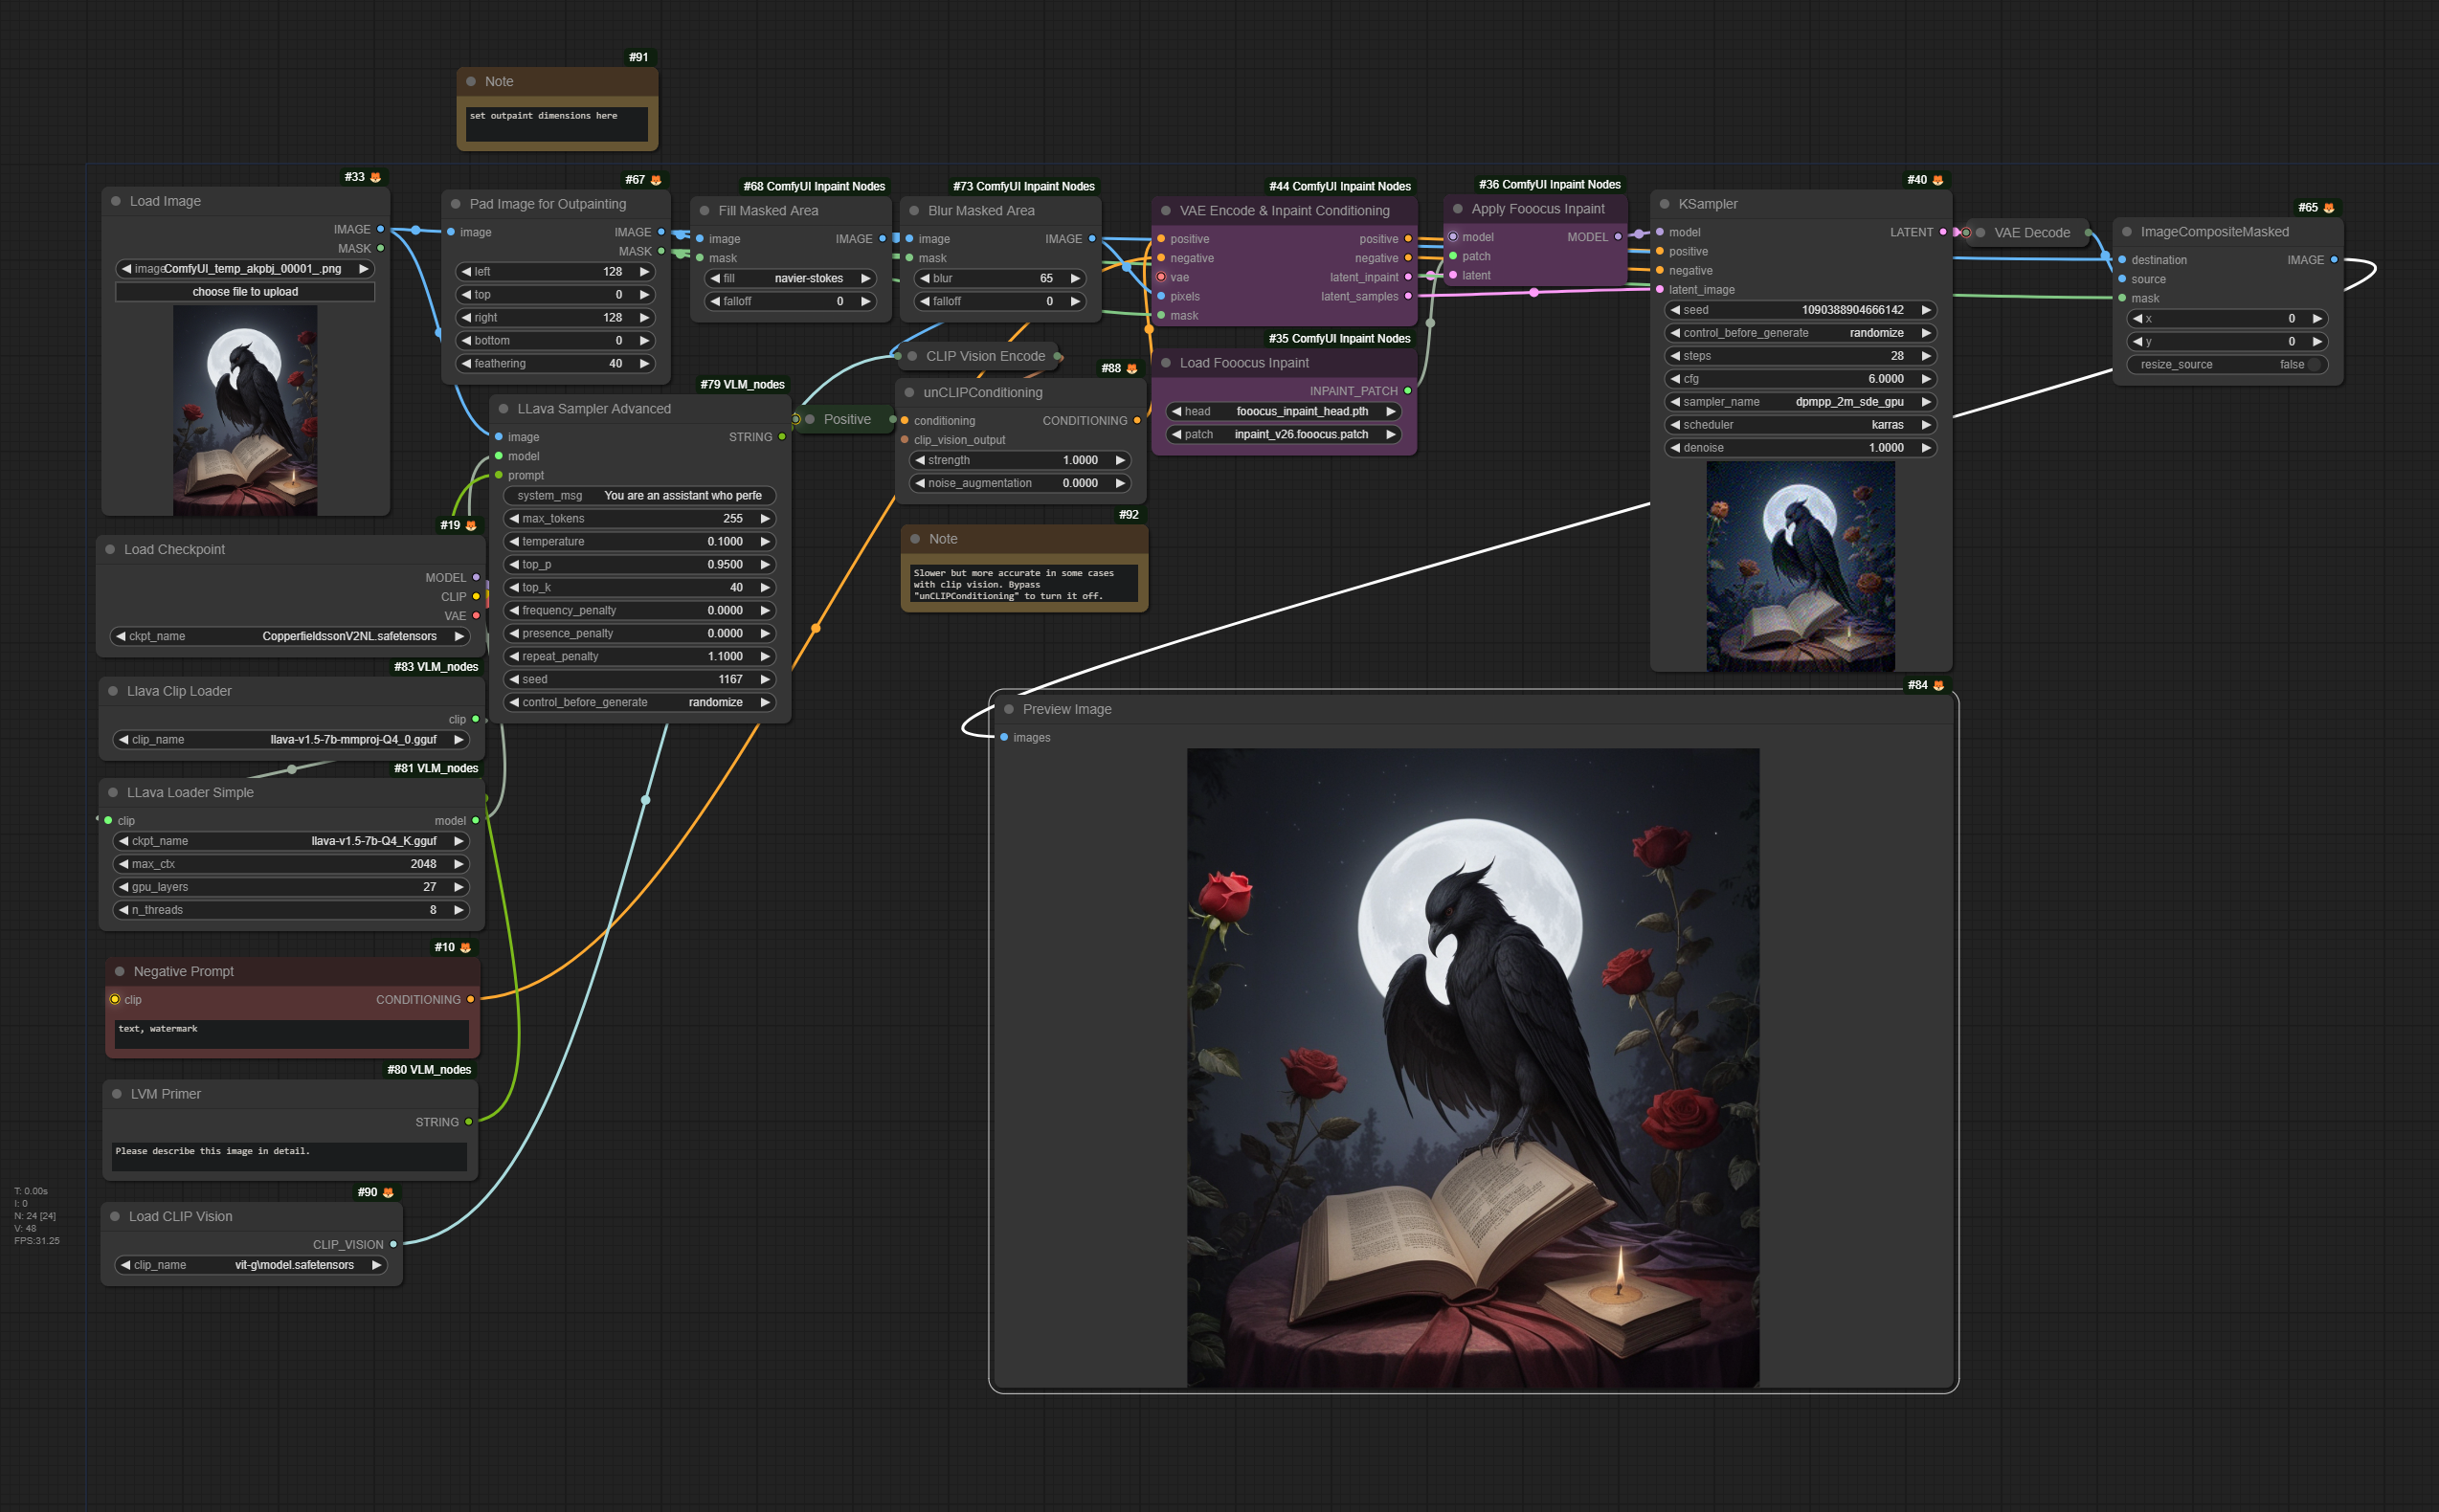Click the fox badge icon on KSampler node #40
This screenshot has width=2439, height=1512.
click(x=1937, y=180)
